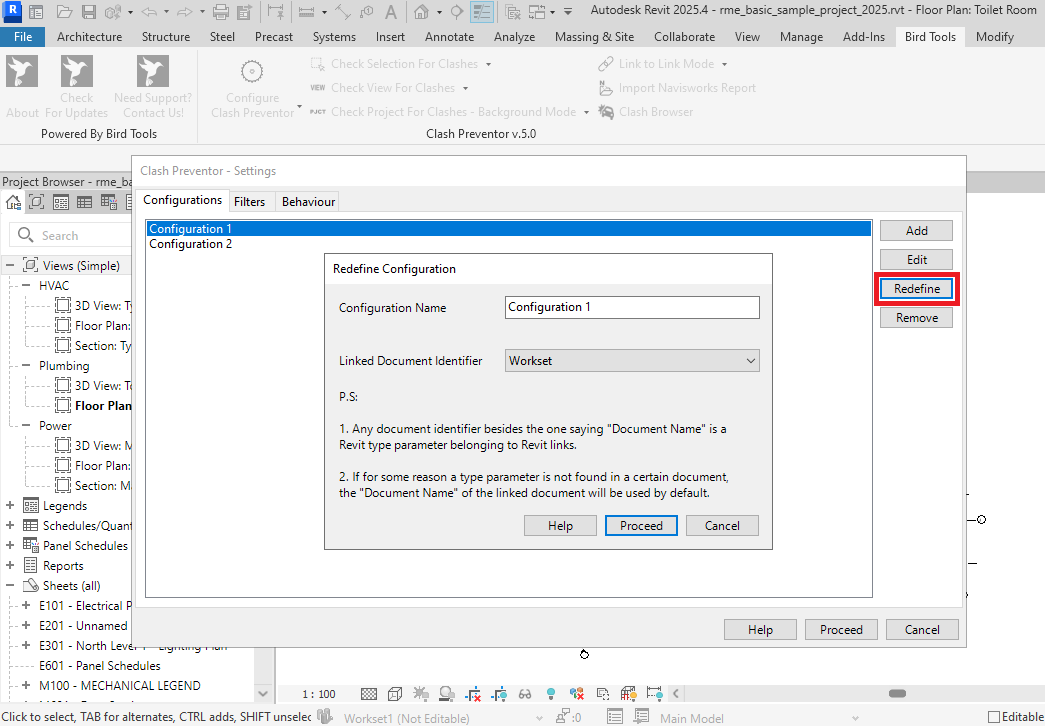Viewport: 1045px width, 726px height.
Task: Click the Undo arrow icon
Action: point(149,11)
